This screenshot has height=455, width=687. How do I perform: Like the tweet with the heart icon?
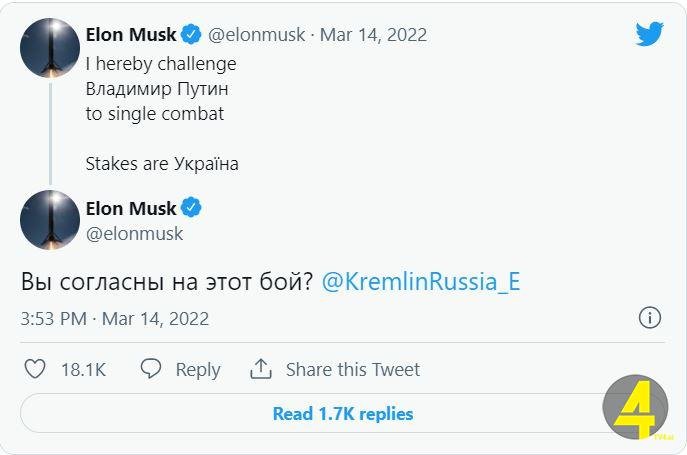pos(35,369)
